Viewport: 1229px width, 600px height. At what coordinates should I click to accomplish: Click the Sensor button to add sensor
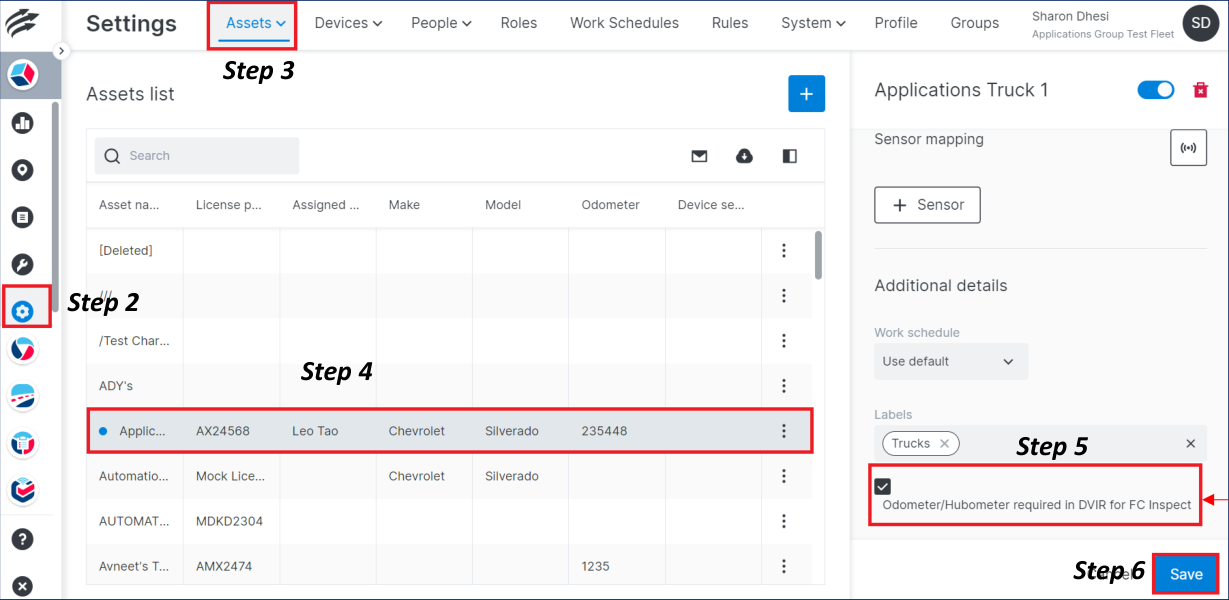tap(927, 205)
